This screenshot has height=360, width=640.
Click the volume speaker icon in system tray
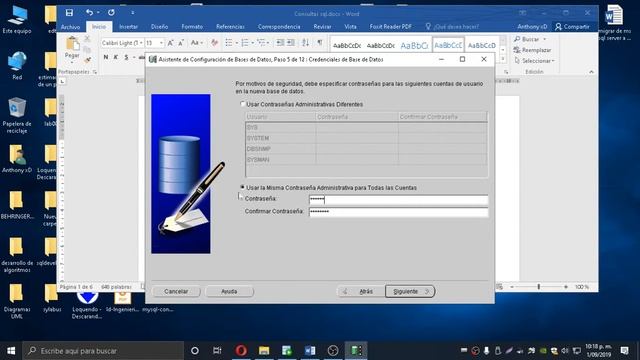coord(565,351)
